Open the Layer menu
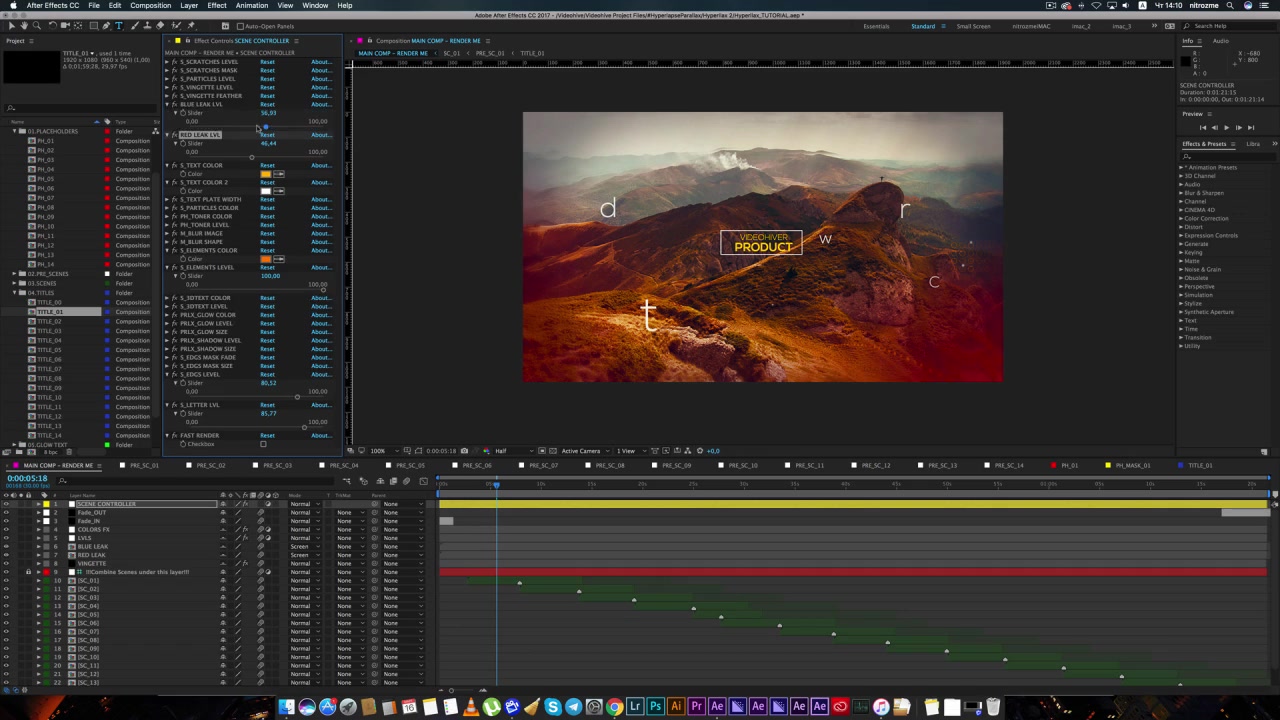Screen dimensions: 1280x720 tap(188, 6)
